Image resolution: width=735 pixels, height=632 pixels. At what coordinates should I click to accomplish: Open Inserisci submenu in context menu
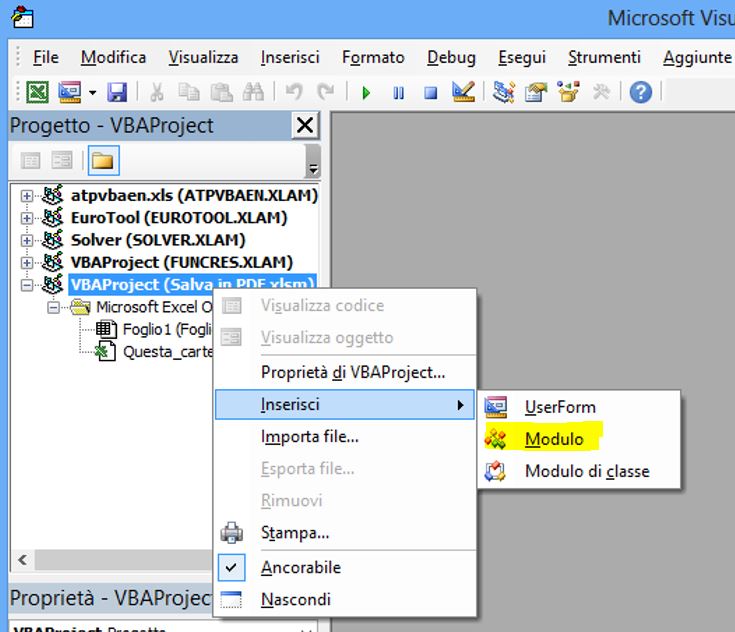coord(345,405)
